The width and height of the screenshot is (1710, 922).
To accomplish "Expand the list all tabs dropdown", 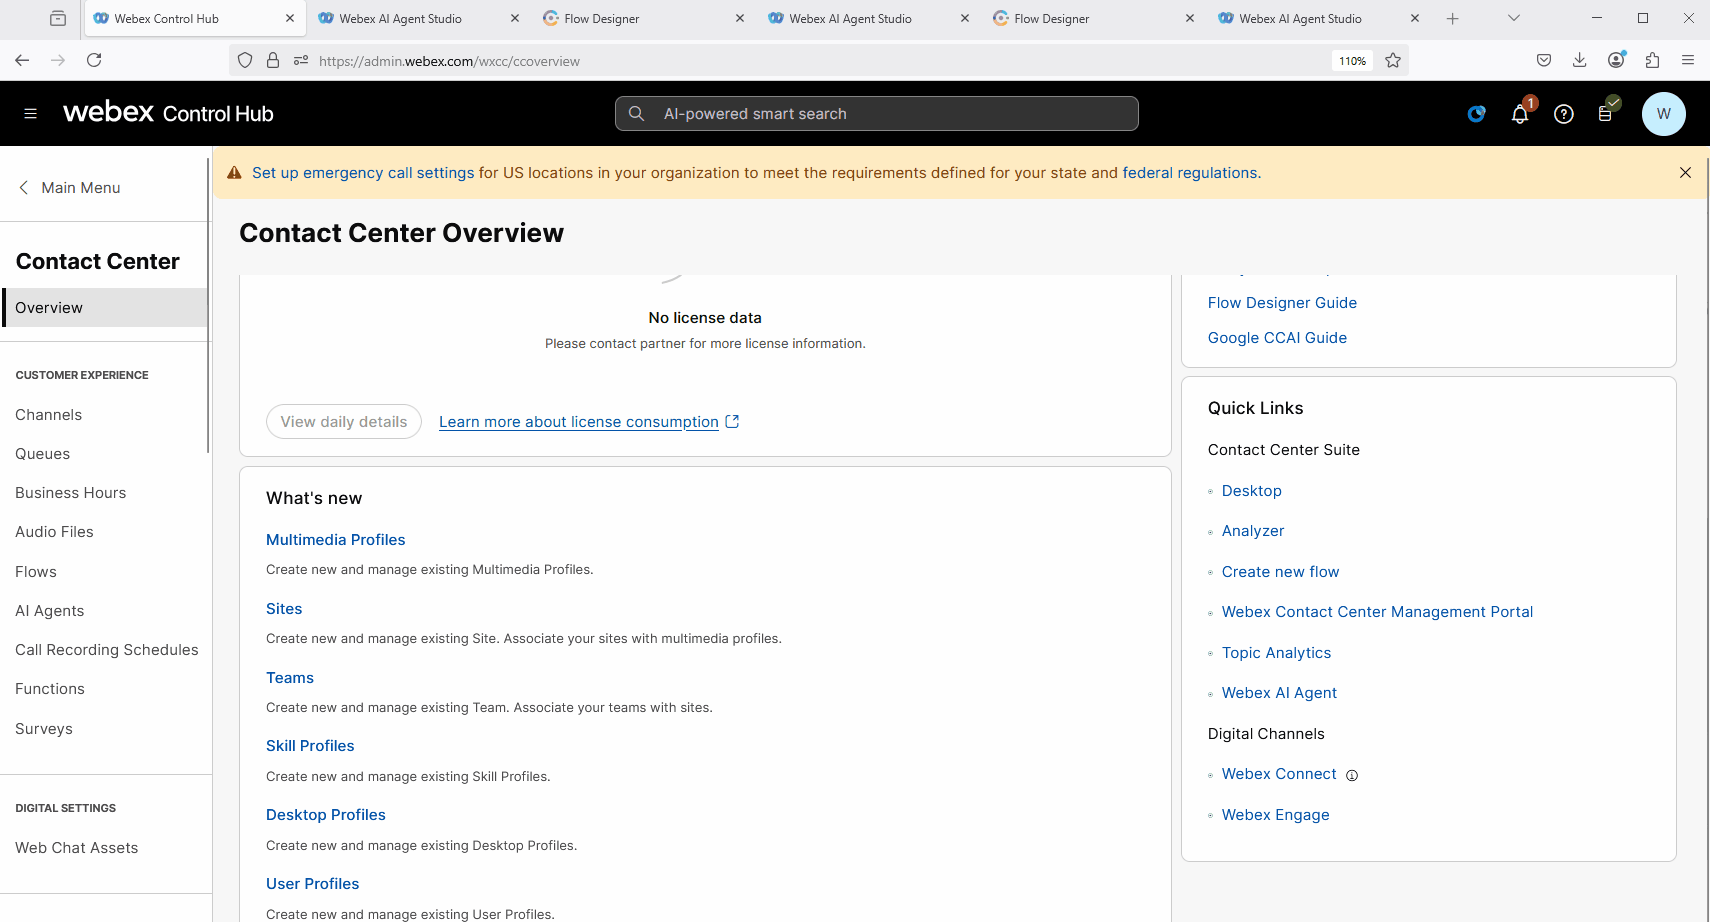I will coord(1513,18).
